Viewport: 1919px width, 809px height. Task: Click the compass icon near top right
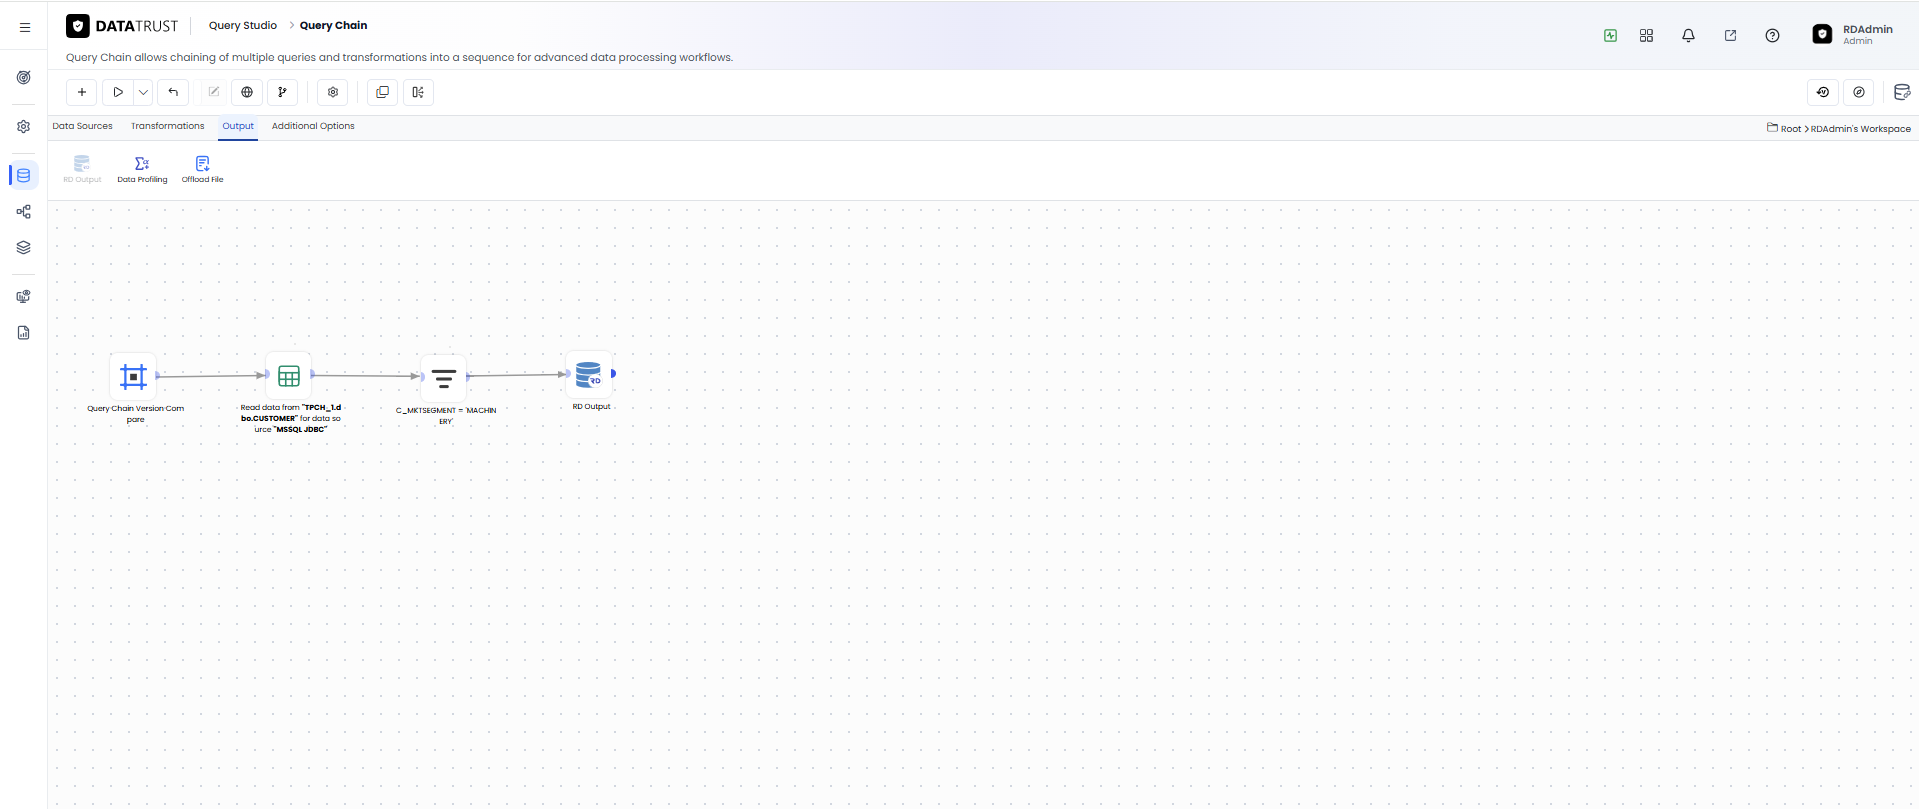point(1859,92)
